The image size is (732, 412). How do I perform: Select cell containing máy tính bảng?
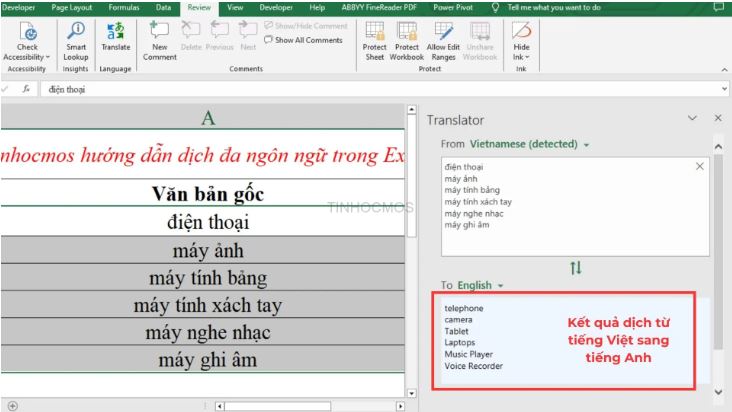(x=203, y=278)
